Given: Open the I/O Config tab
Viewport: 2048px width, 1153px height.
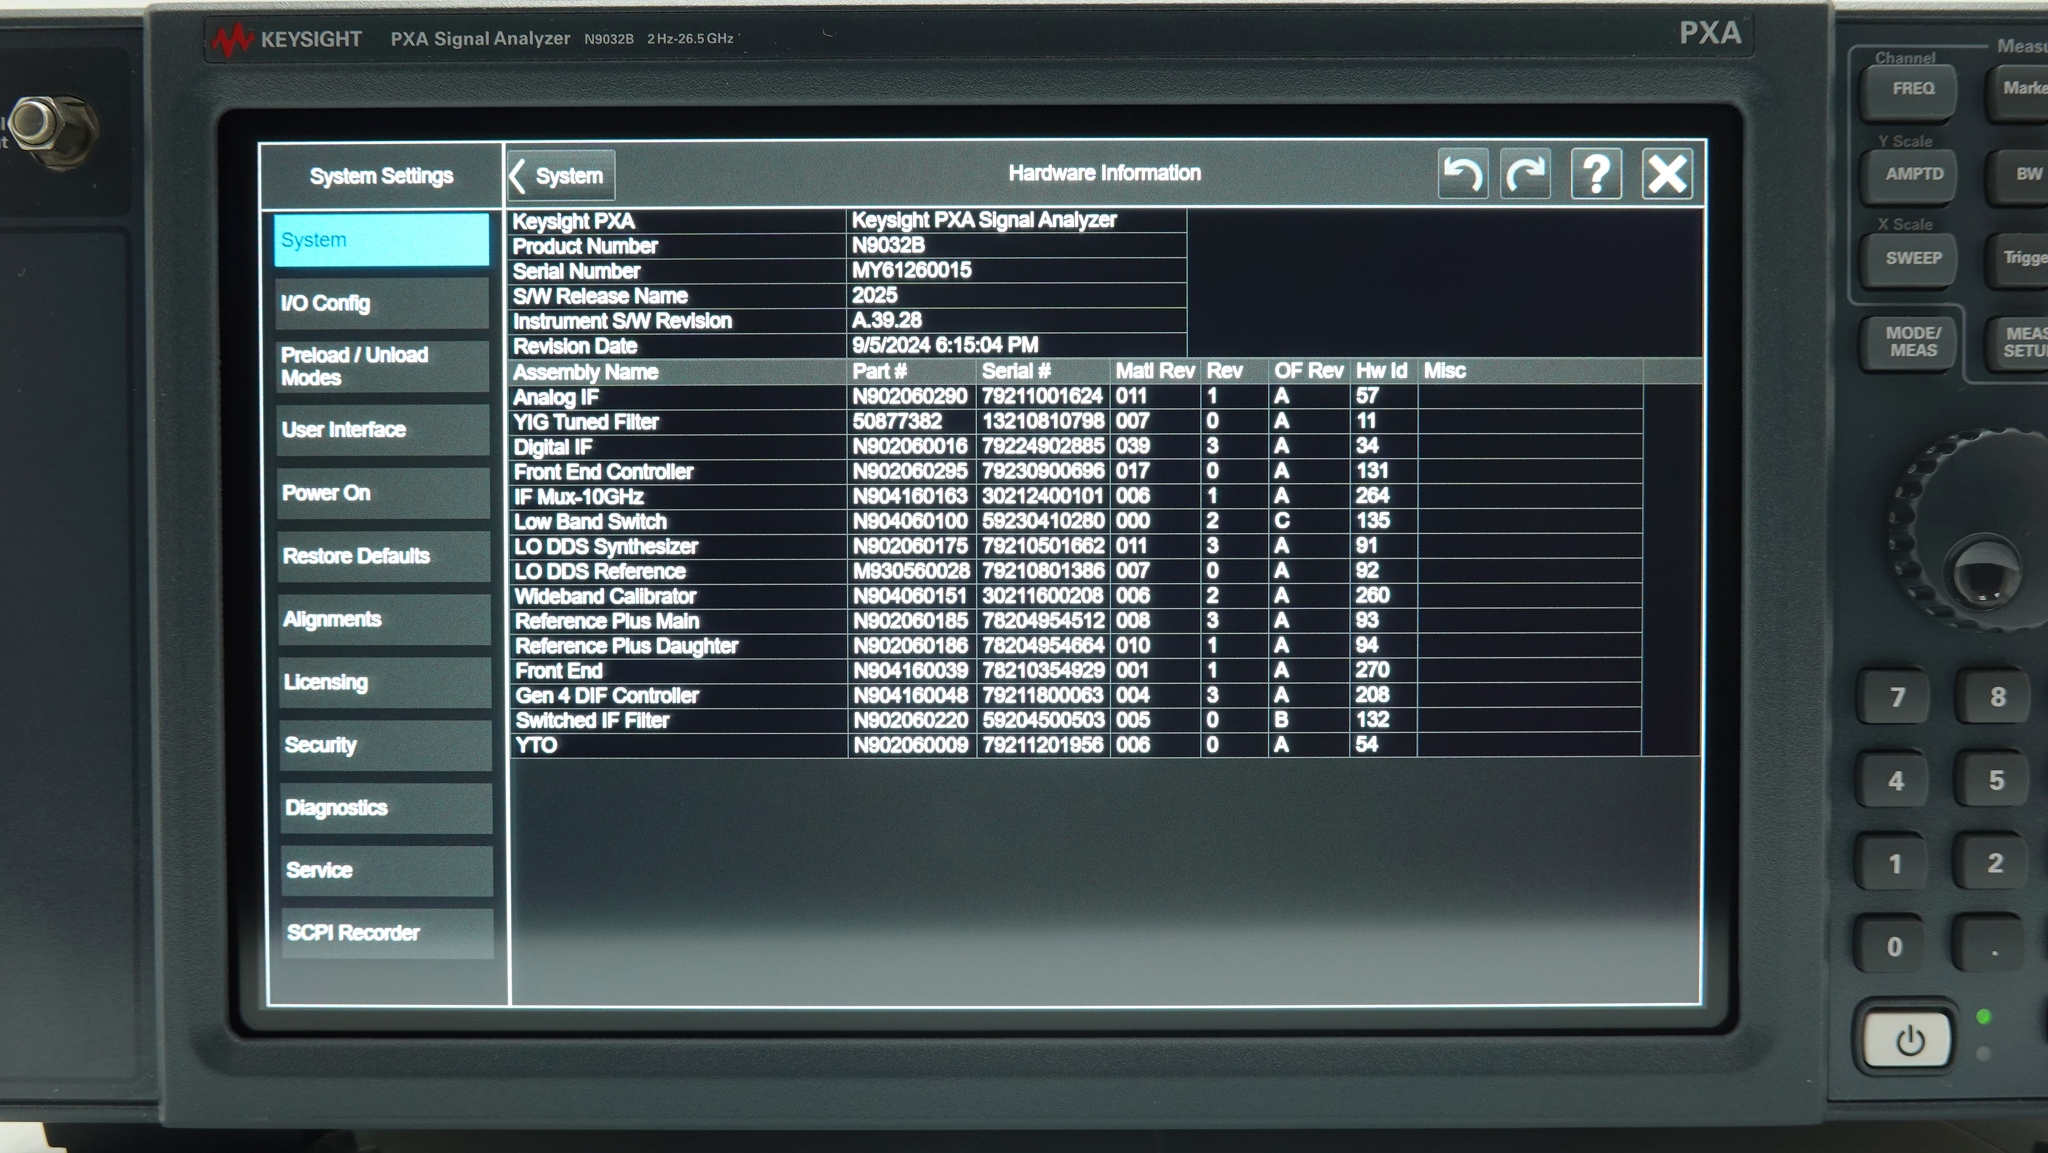Looking at the screenshot, I should click(x=381, y=303).
